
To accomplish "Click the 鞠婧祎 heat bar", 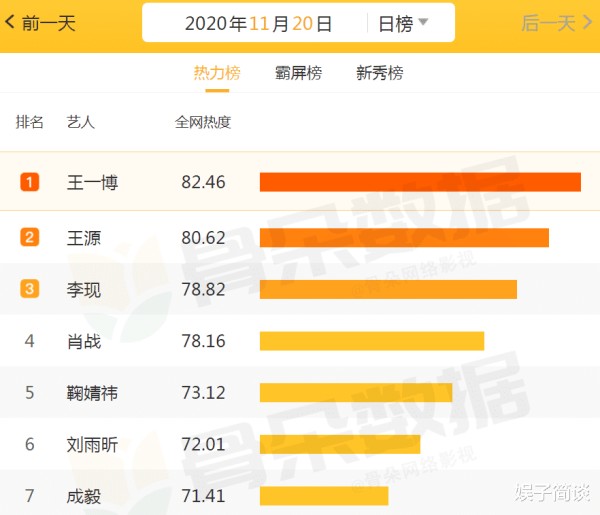I will click(356, 393).
